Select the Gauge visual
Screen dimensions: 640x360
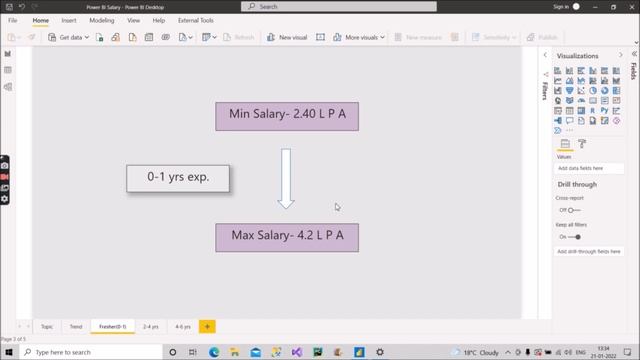581,100
